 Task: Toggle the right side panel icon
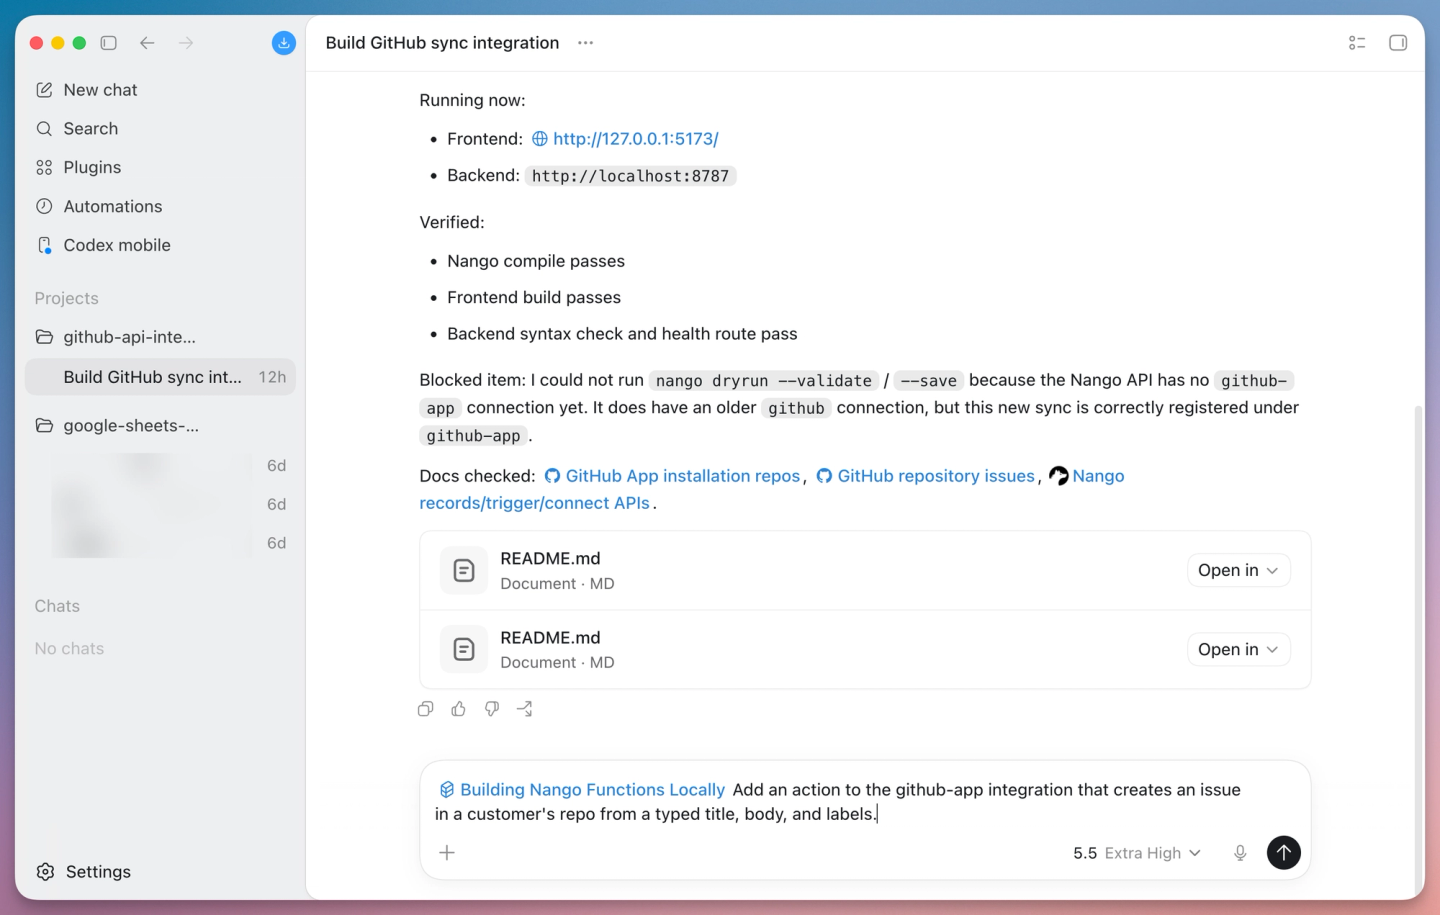point(1398,43)
